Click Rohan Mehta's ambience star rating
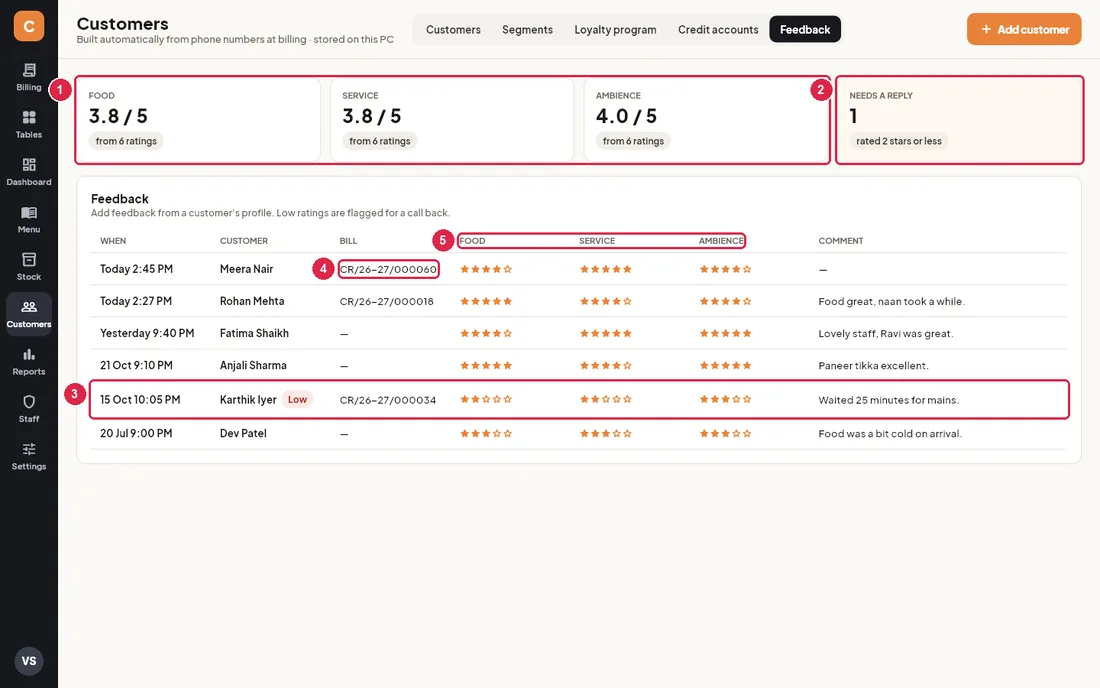Image resolution: width=1100 pixels, height=688 pixels. (725, 302)
